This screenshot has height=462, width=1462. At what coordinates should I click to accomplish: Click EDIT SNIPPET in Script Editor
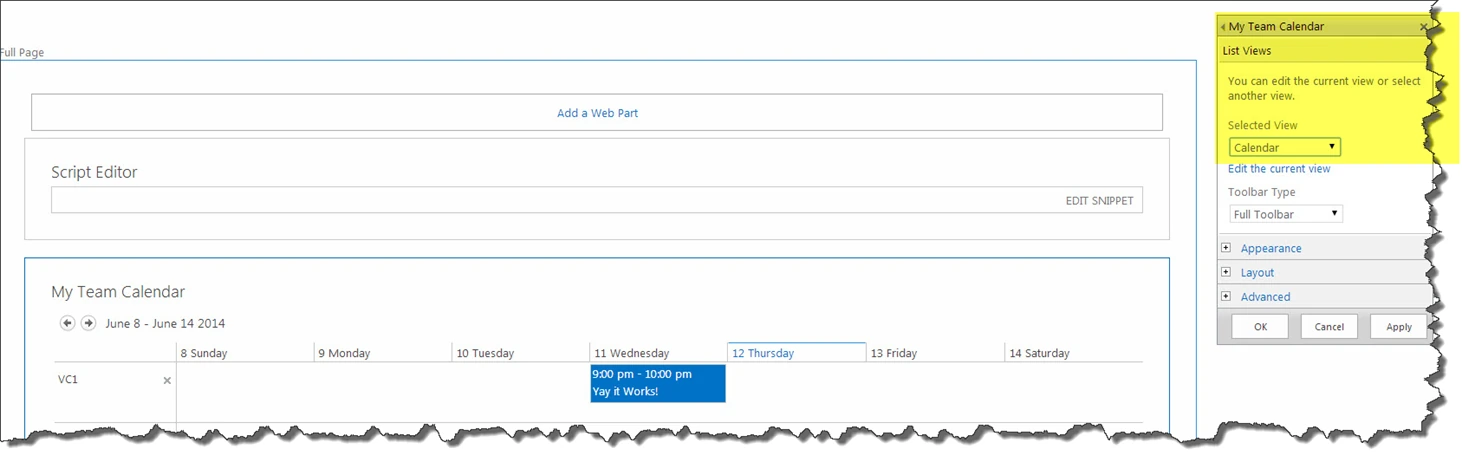1099,201
